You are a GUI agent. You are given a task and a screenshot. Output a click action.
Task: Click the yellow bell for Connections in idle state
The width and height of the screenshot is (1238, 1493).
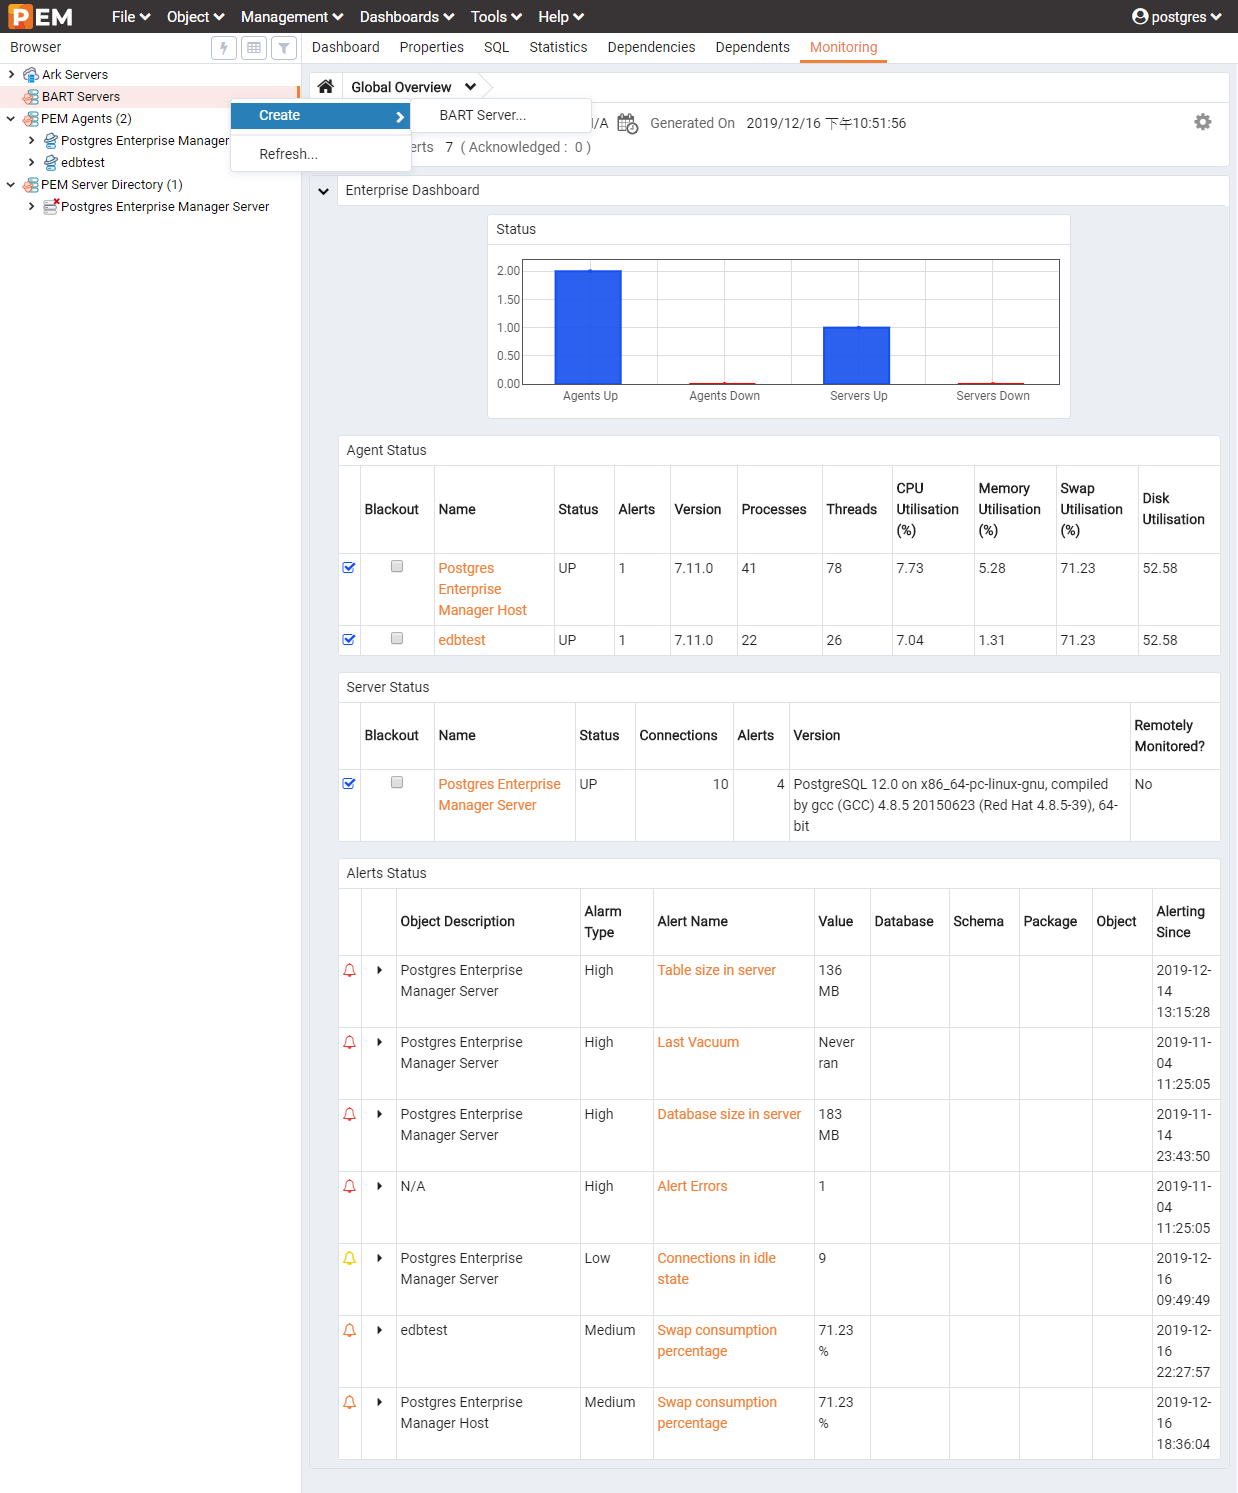(x=349, y=1258)
